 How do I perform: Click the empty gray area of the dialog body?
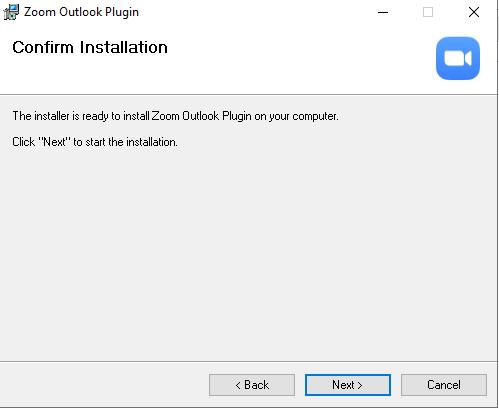(248, 253)
